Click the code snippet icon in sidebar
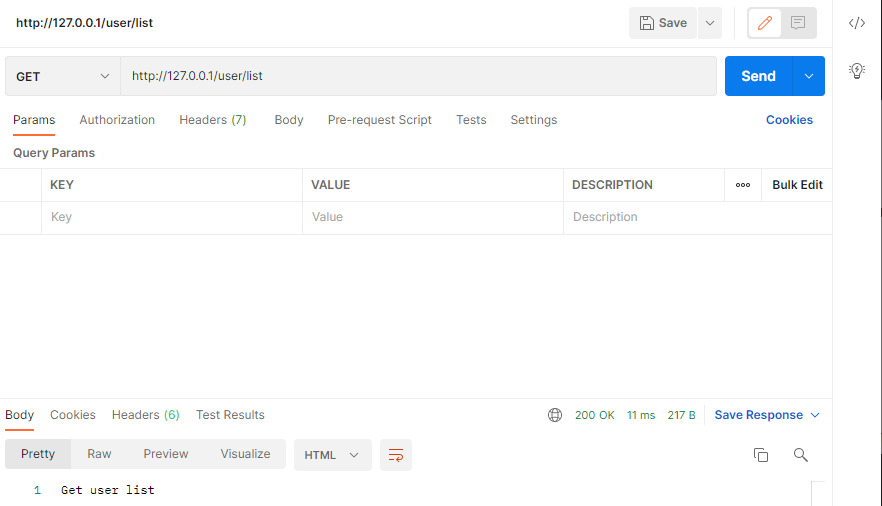Viewport: 882px width, 506px height. coord(857,23)
